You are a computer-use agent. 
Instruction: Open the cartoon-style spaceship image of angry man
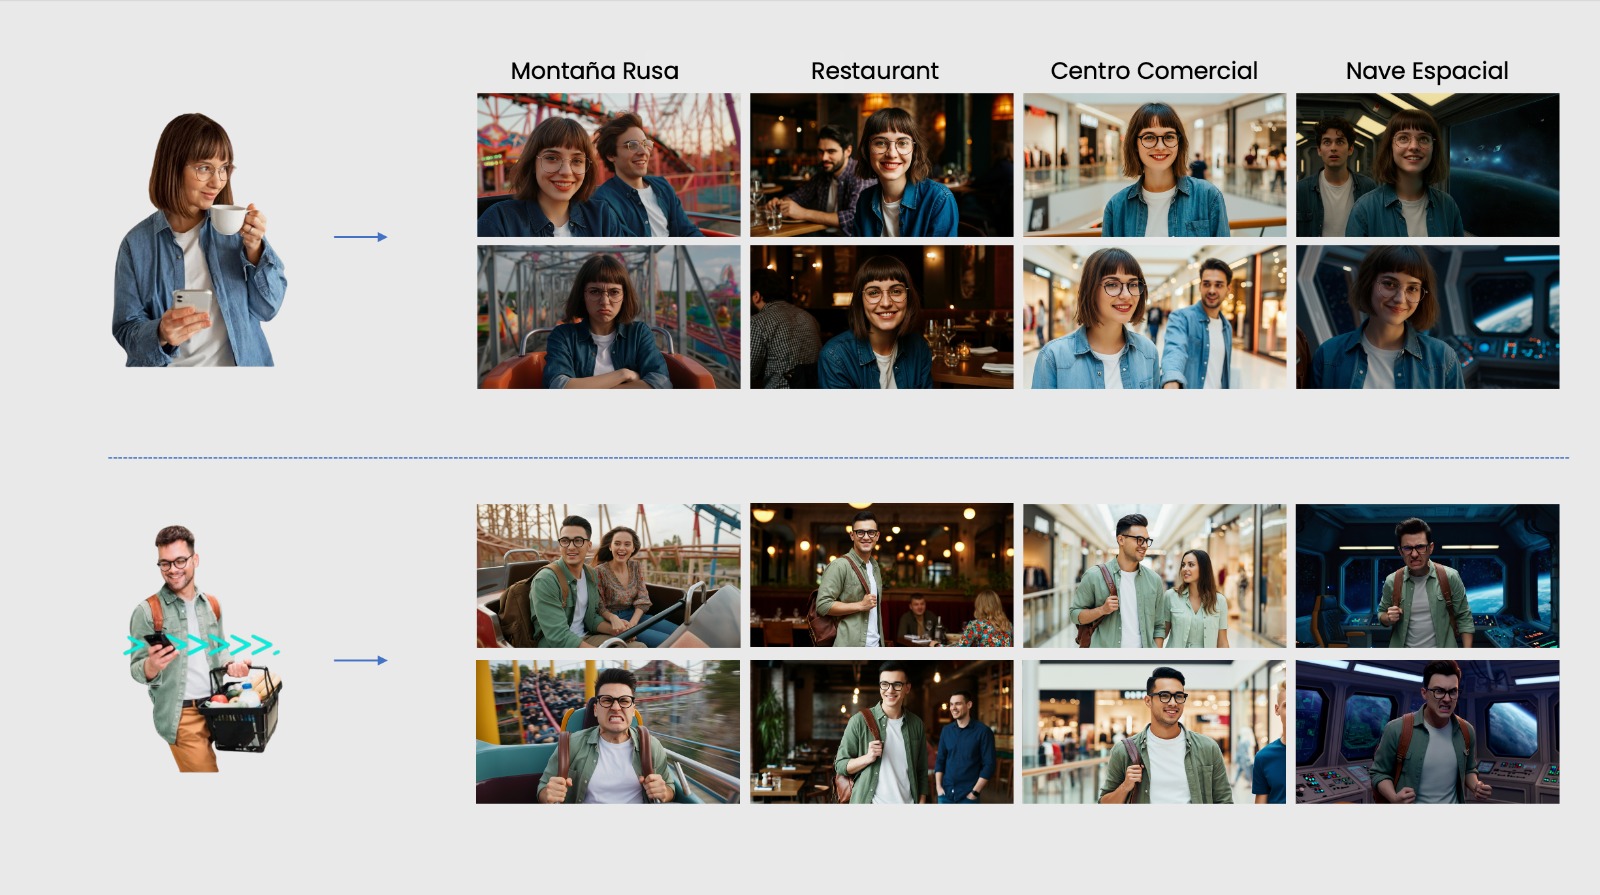[1427, 732]
